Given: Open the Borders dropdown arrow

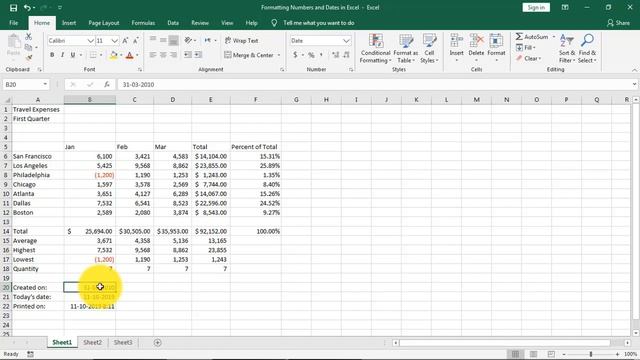Looking at the screenshot, I should click(101, 55).
